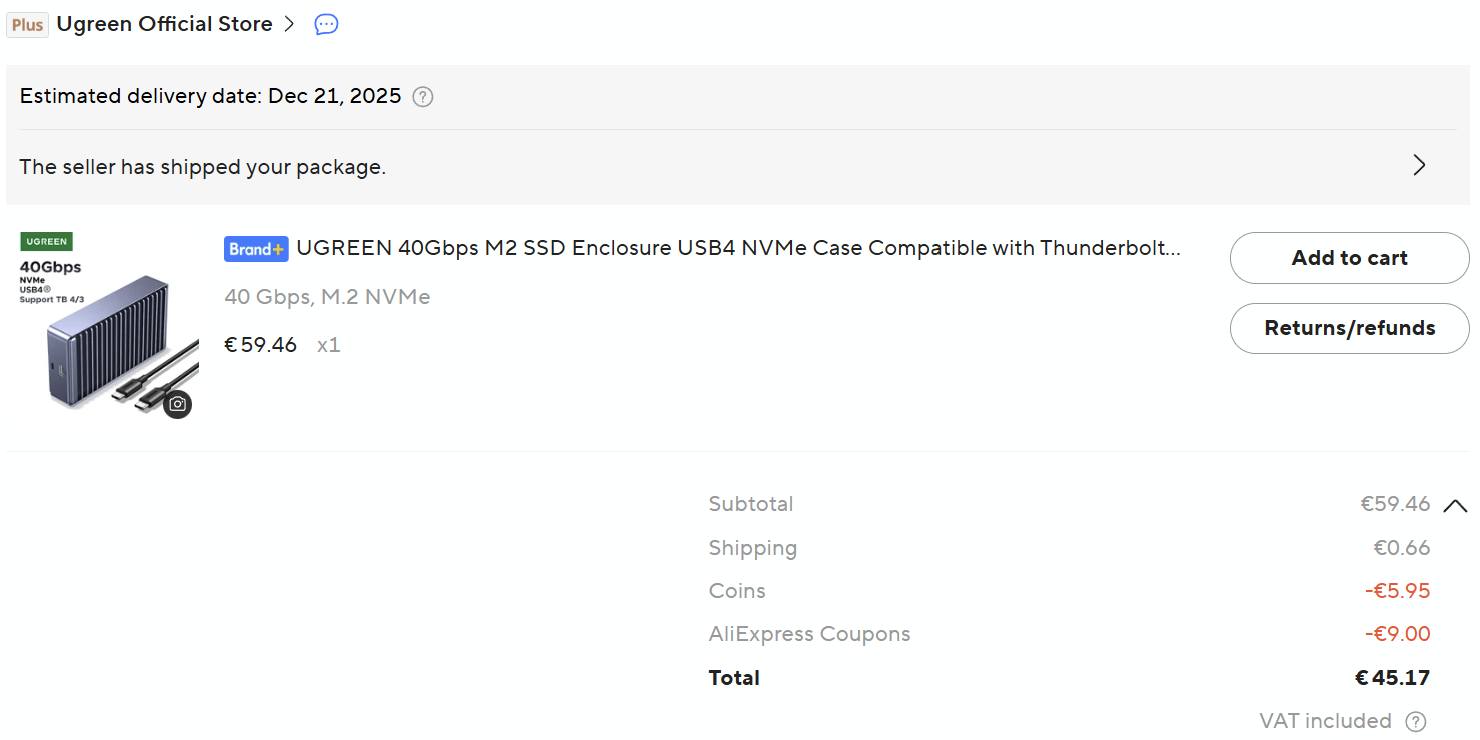
Task: Click the 40 Gbps, M.2 NVMe variant text
Action: click(327, 297)
